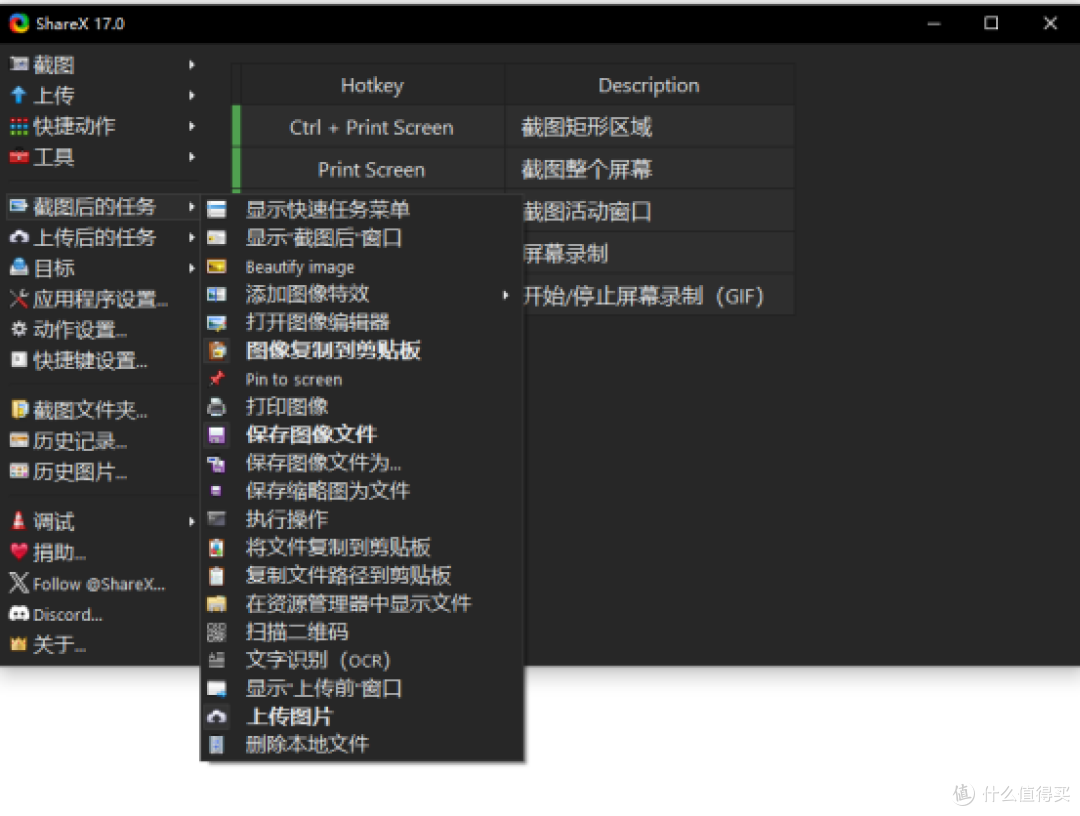Select the 开始/停止屏幕录制 (GIF) row
The image size is (1080, 816).
[658, 296]
